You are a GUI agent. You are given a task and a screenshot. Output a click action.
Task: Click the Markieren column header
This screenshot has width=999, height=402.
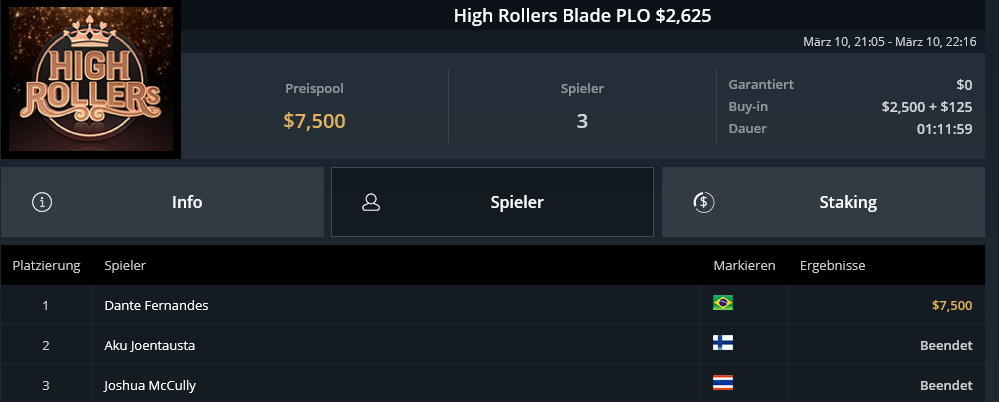pos(744,266)
